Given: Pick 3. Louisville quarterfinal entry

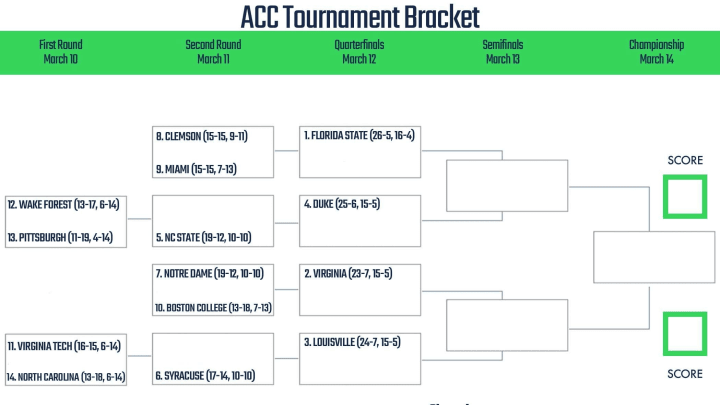Looking at the screenshot, I should pyautogui.click(x=352, y=342).
